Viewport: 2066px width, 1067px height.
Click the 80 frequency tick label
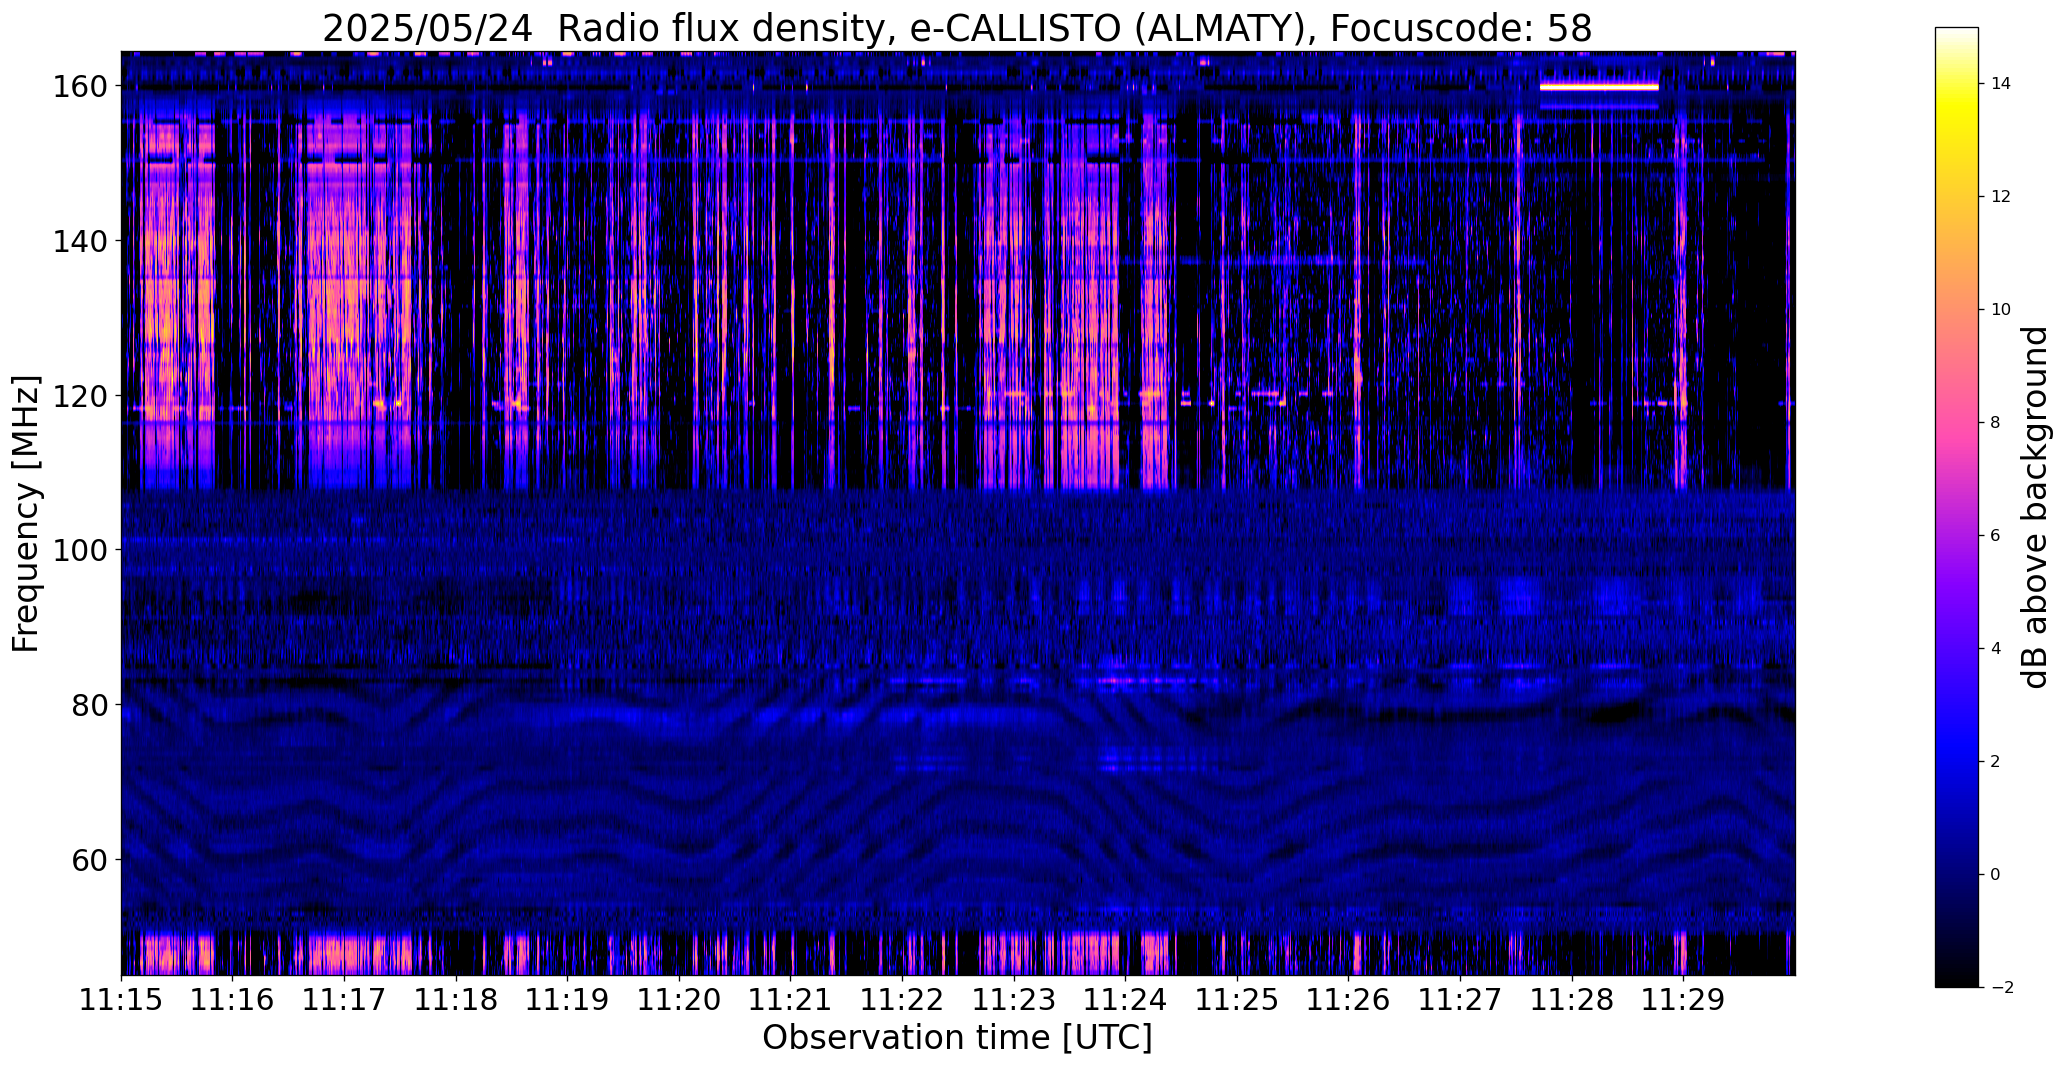coord(90,705)
